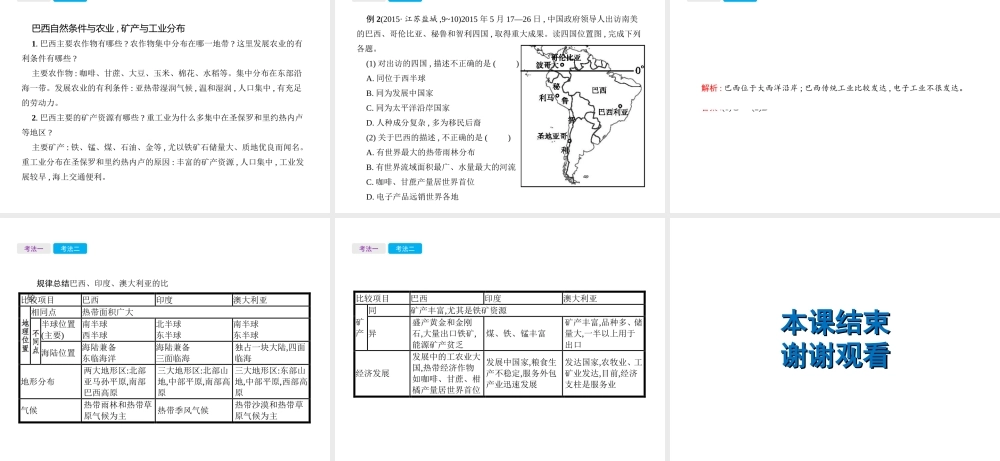Click the 热带季风气候 cell
Viewport: 1000px width, 461px height.
click(193, 410)
